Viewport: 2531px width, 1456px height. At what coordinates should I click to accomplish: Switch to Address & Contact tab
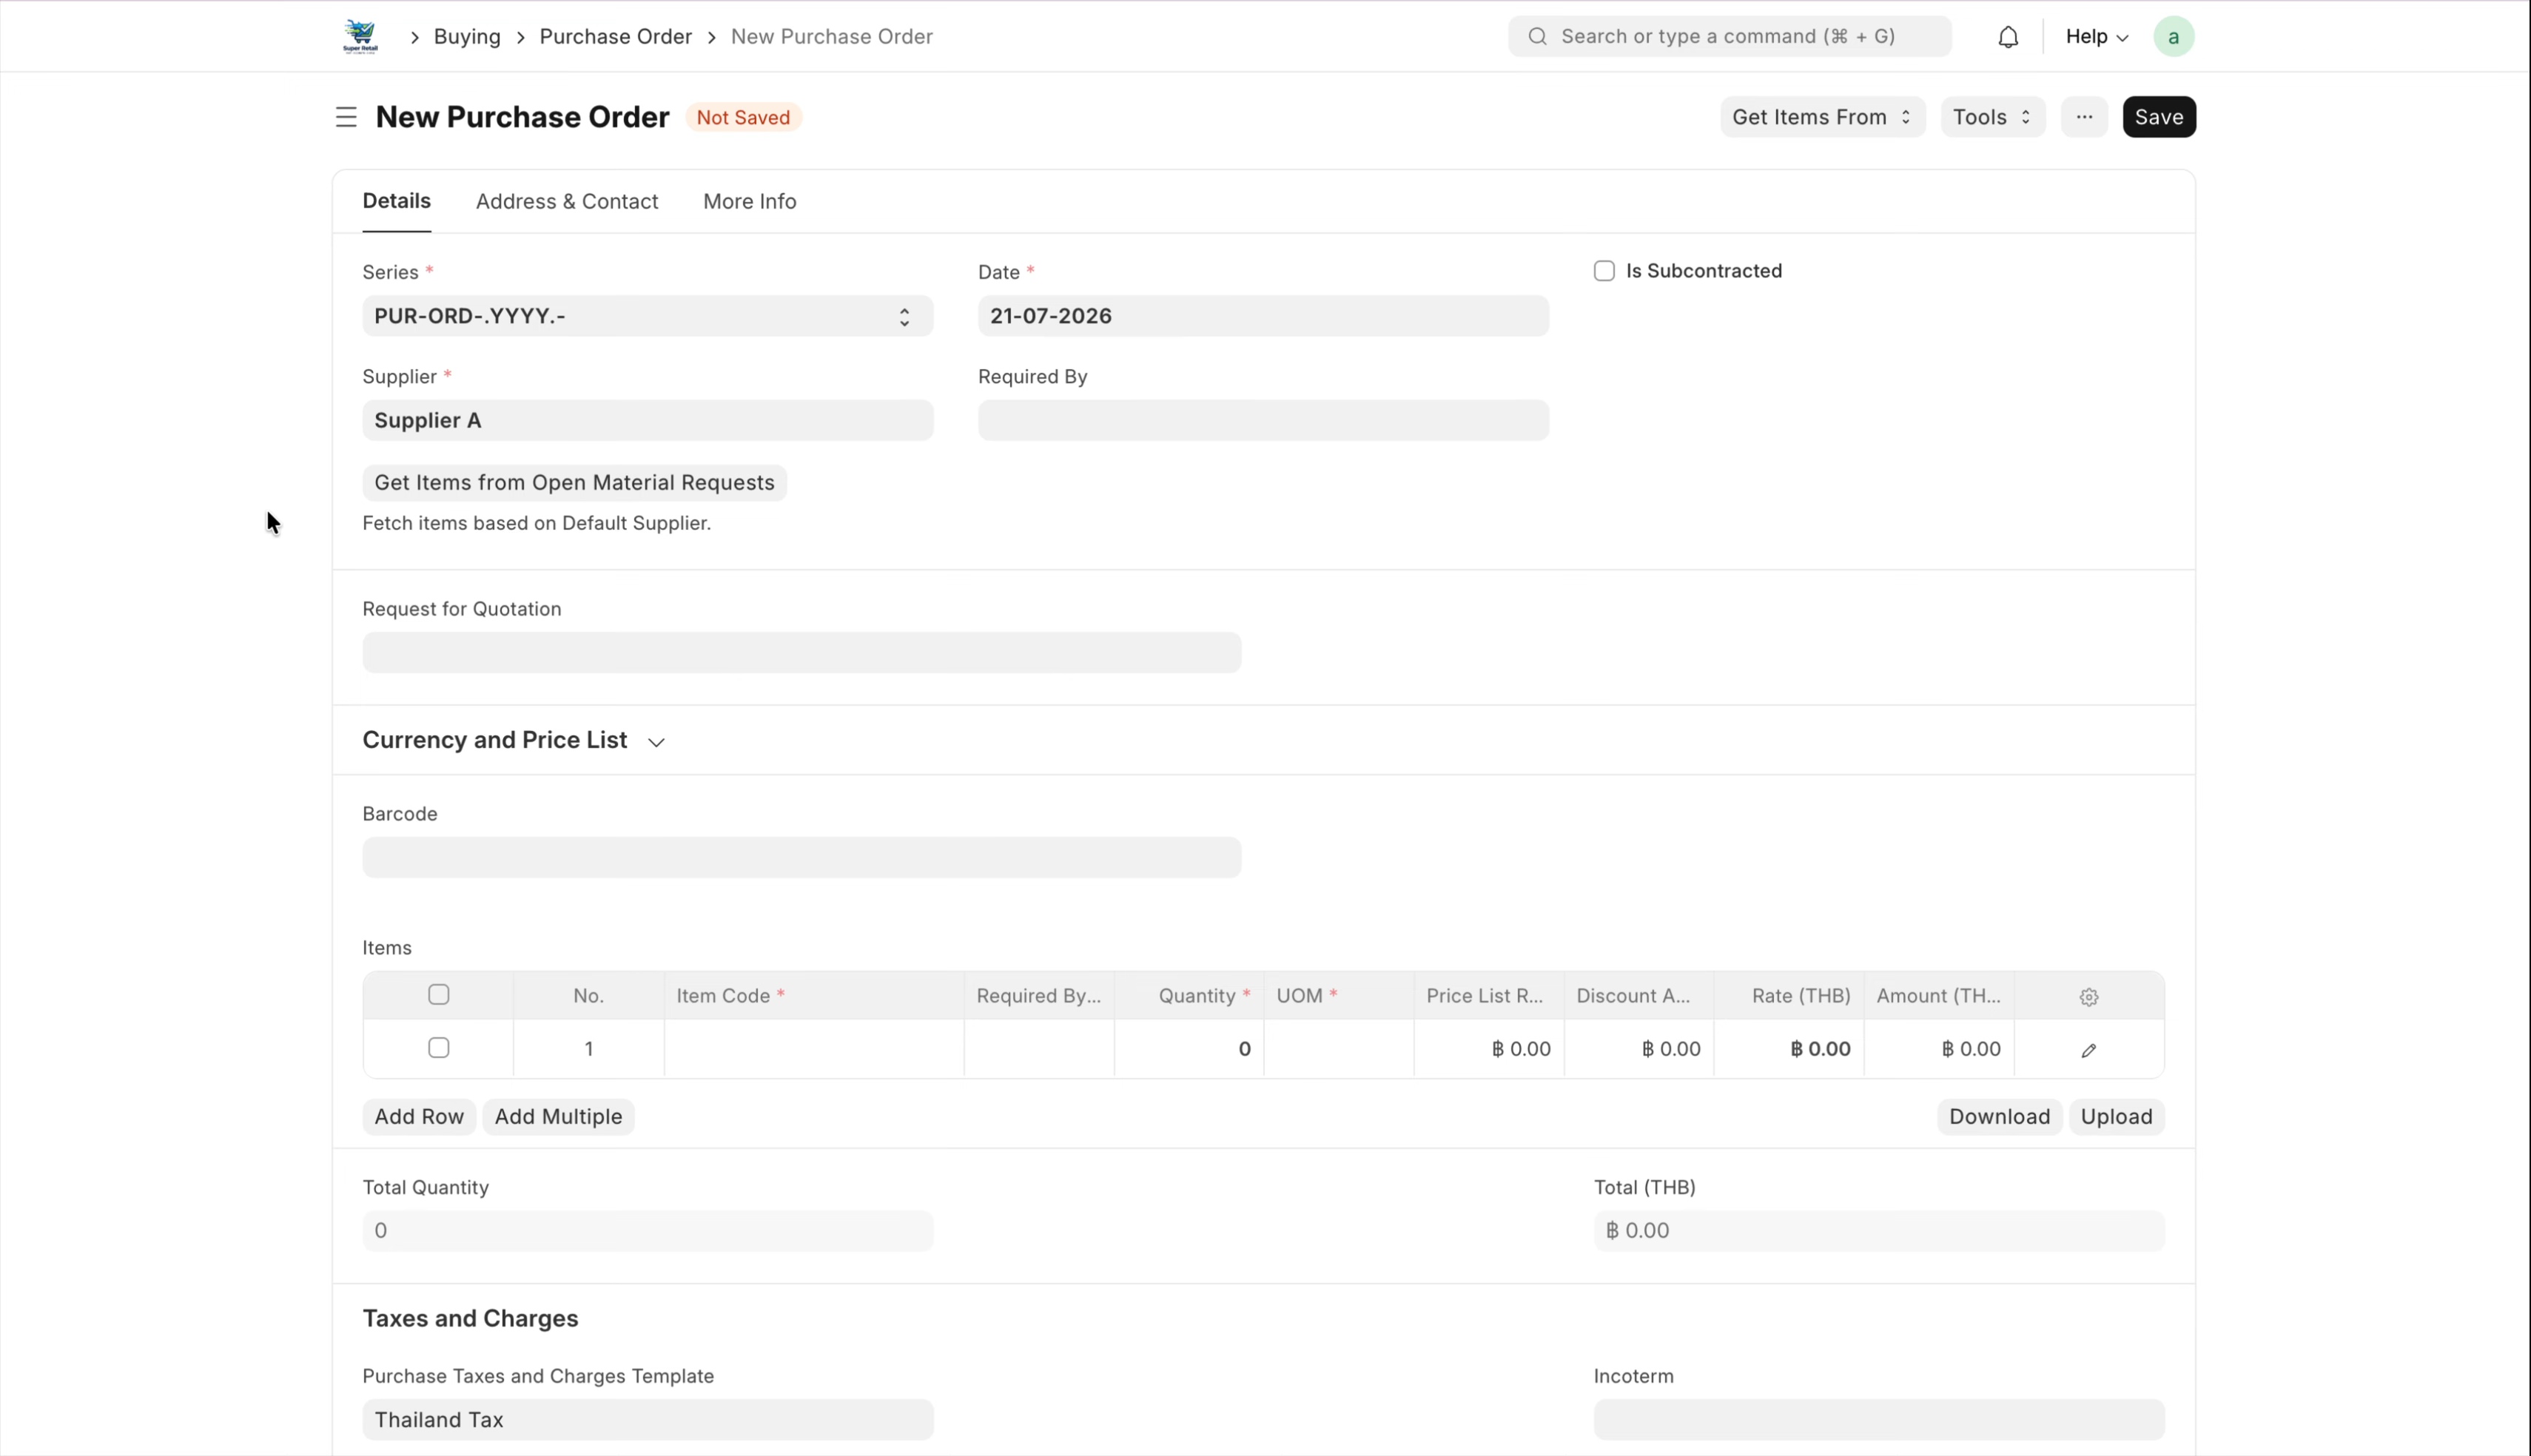[566, 201]
